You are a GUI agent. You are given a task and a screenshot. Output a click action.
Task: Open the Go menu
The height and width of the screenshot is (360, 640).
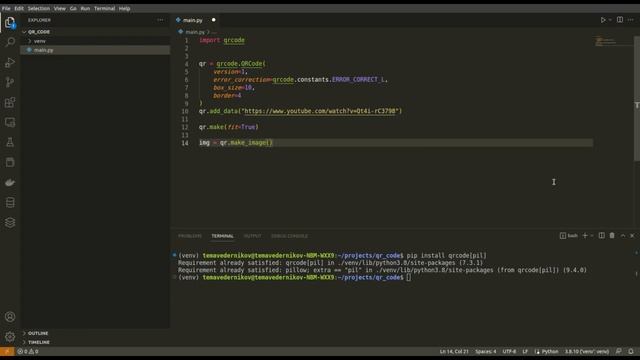pyautogui.click(x=73, y=8)
